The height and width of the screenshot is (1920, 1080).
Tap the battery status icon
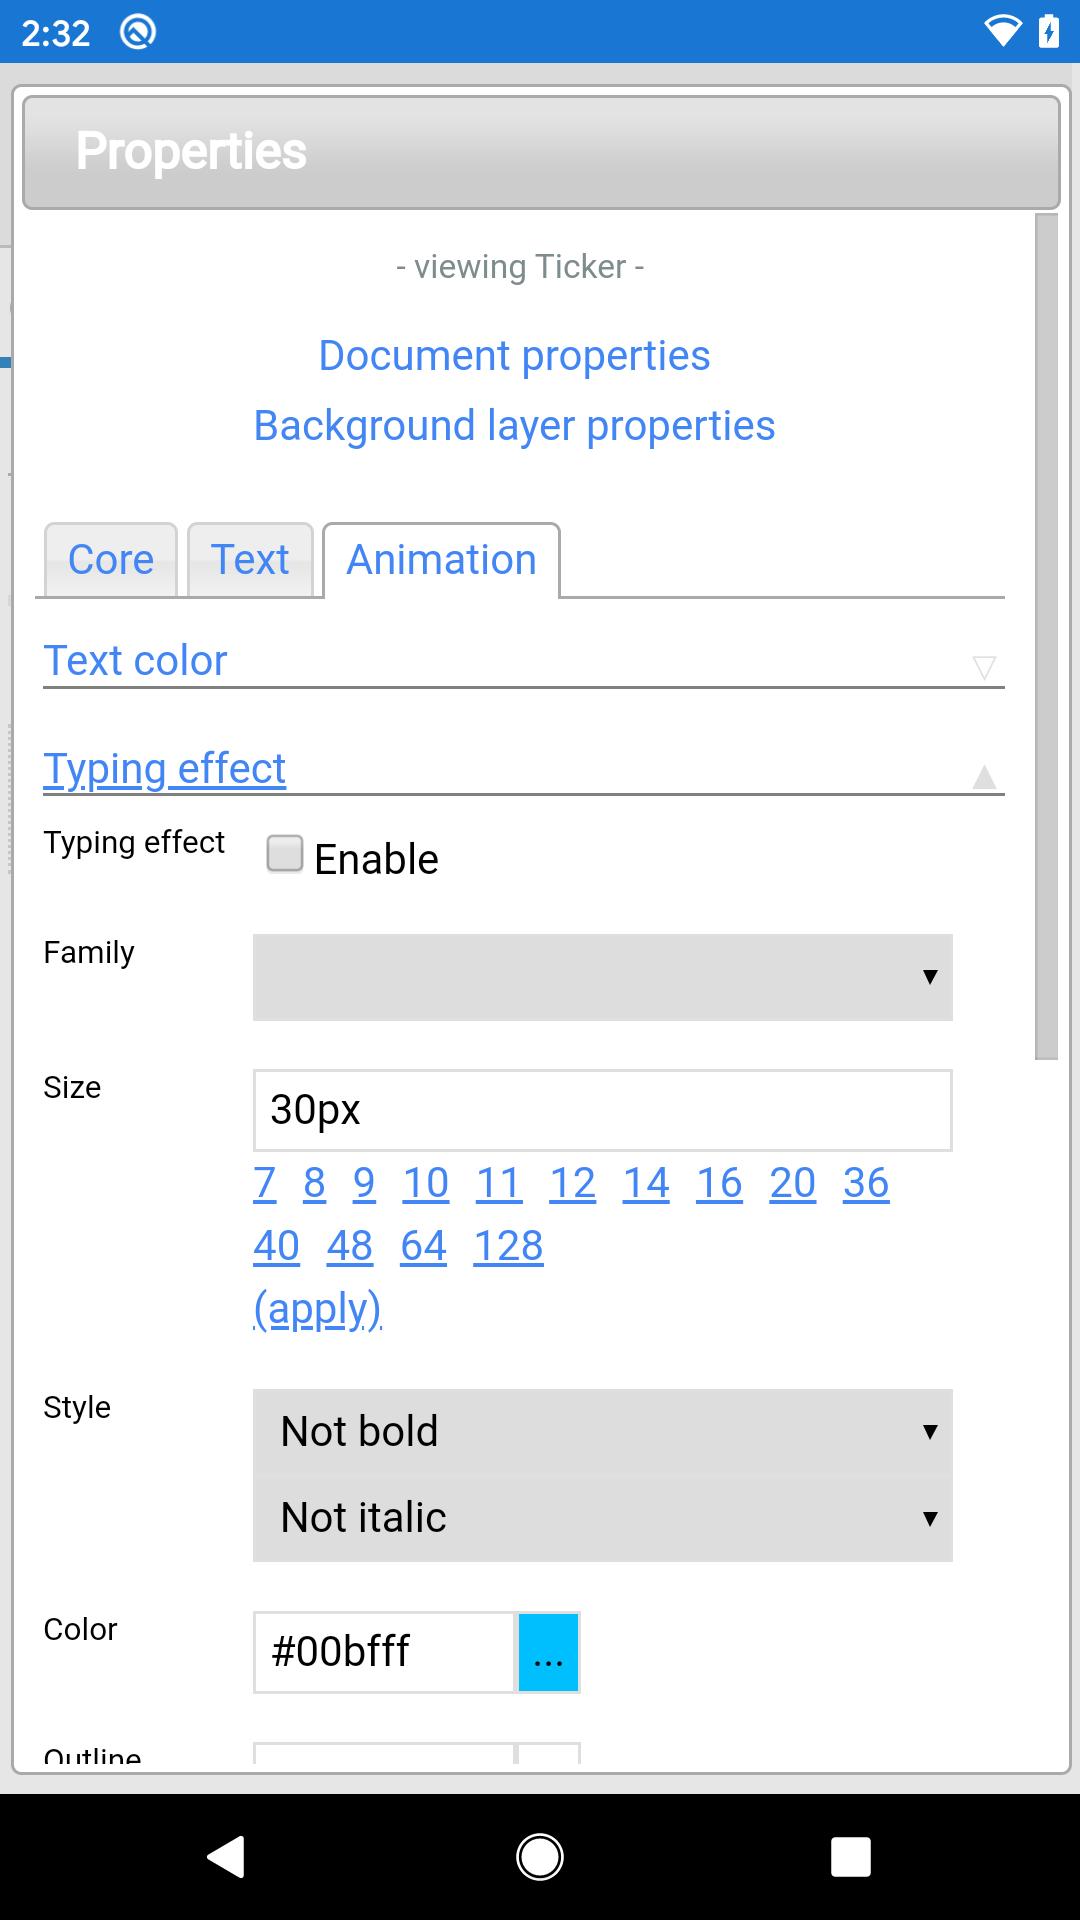pos(1048,32)
